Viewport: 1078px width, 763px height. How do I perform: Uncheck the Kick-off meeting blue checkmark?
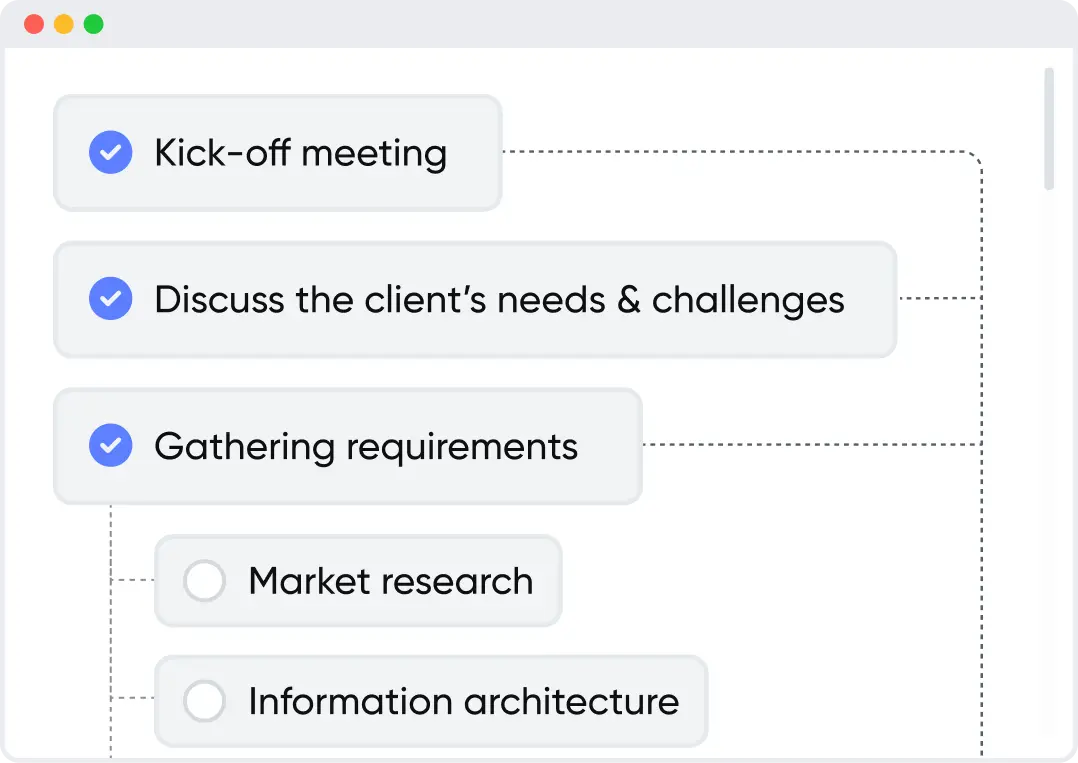click(111, 152)
